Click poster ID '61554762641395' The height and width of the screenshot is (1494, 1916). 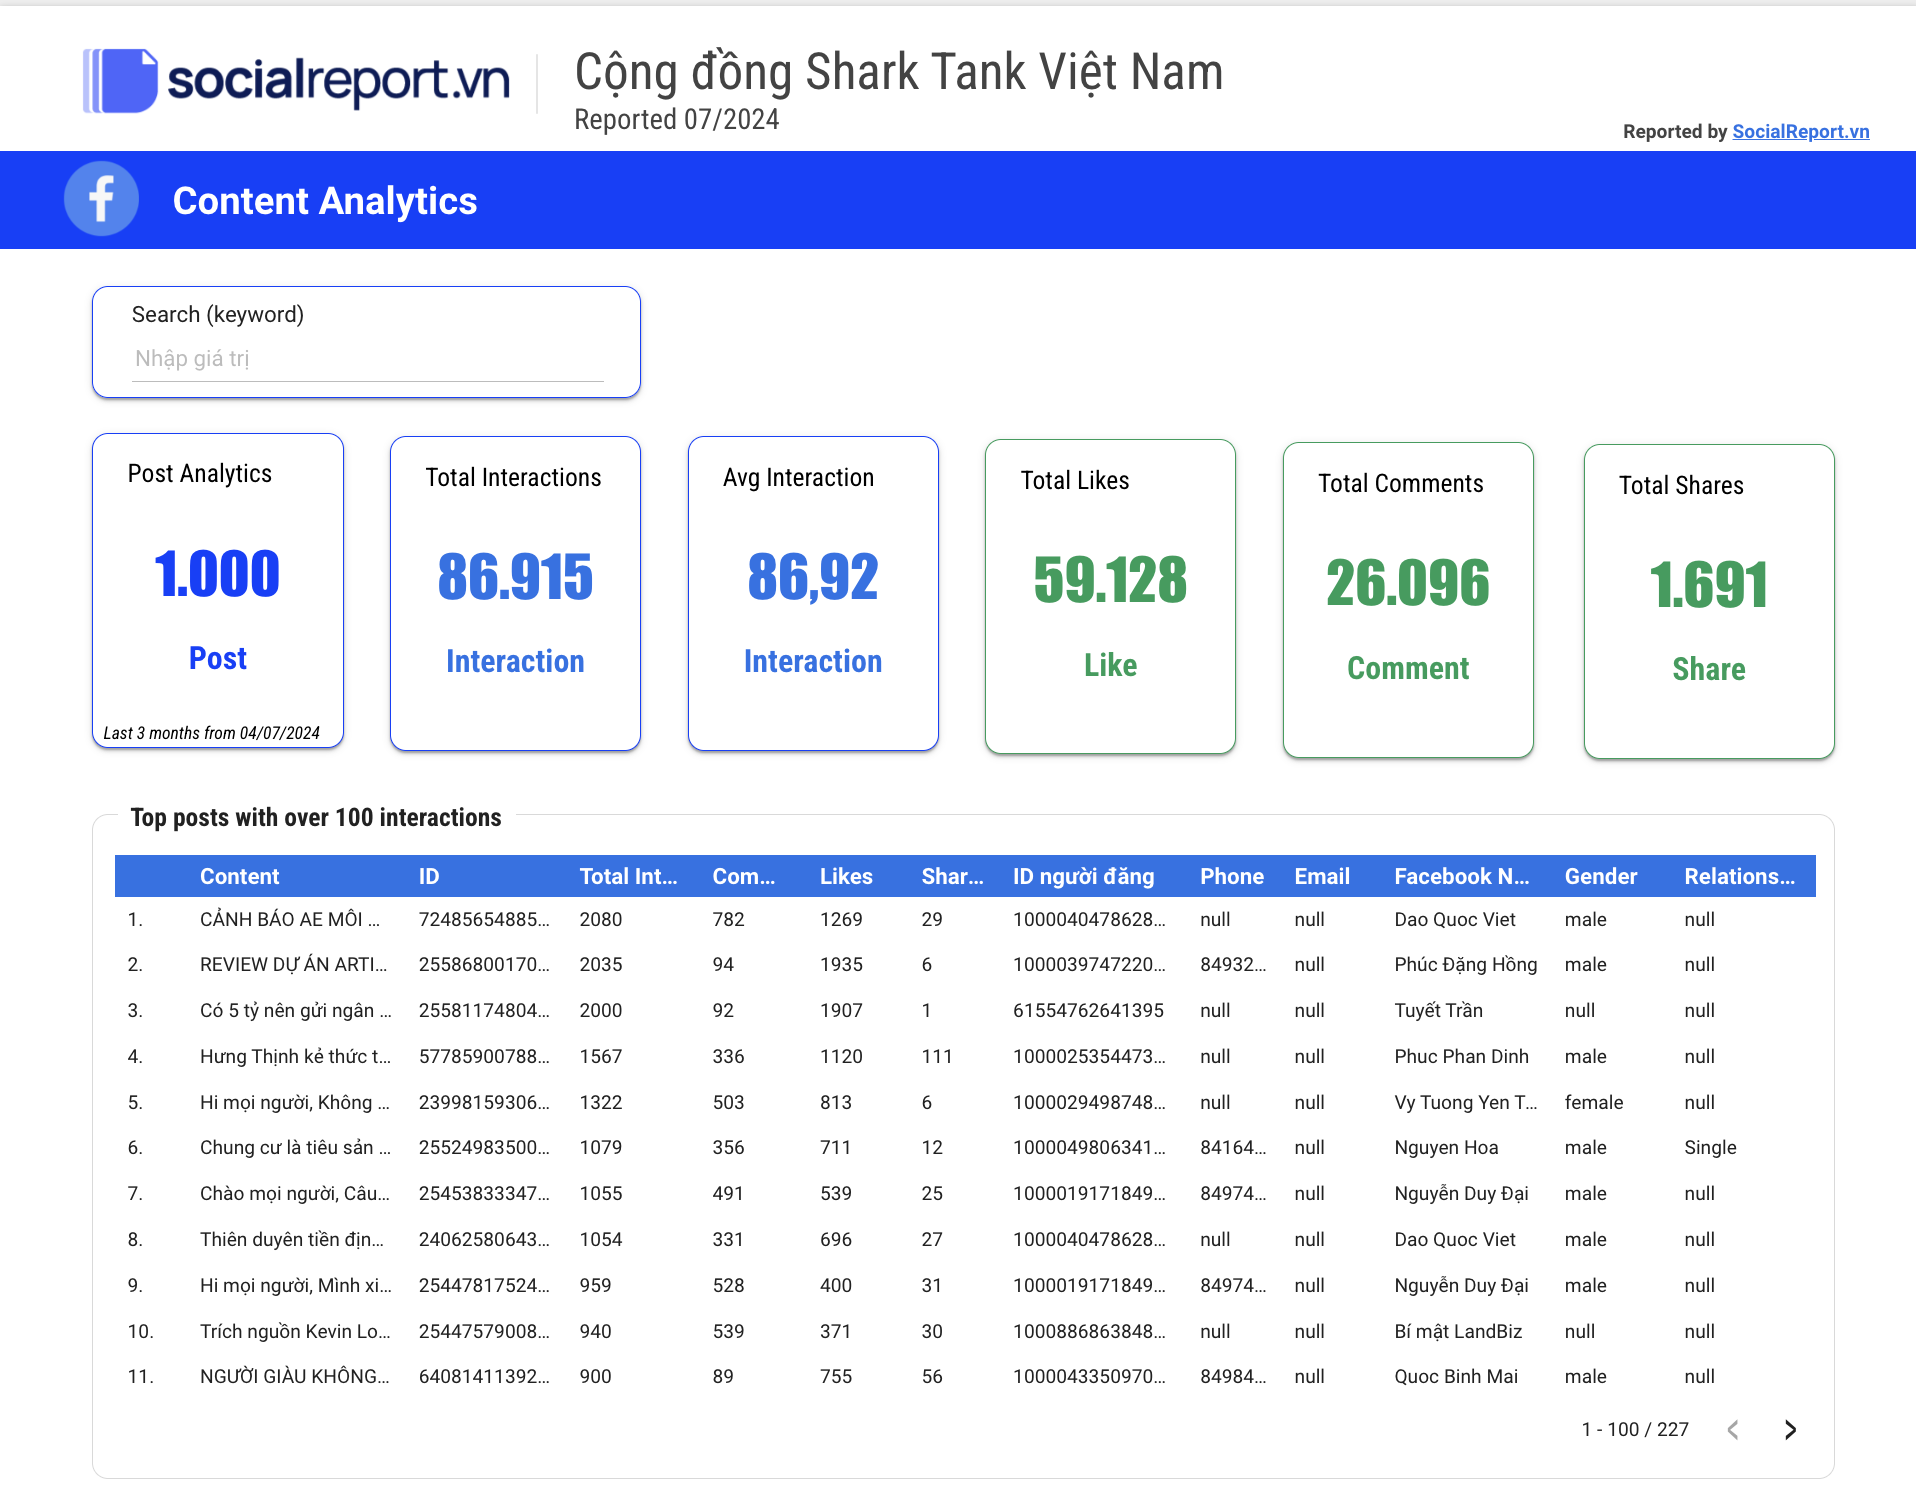1088,1010
